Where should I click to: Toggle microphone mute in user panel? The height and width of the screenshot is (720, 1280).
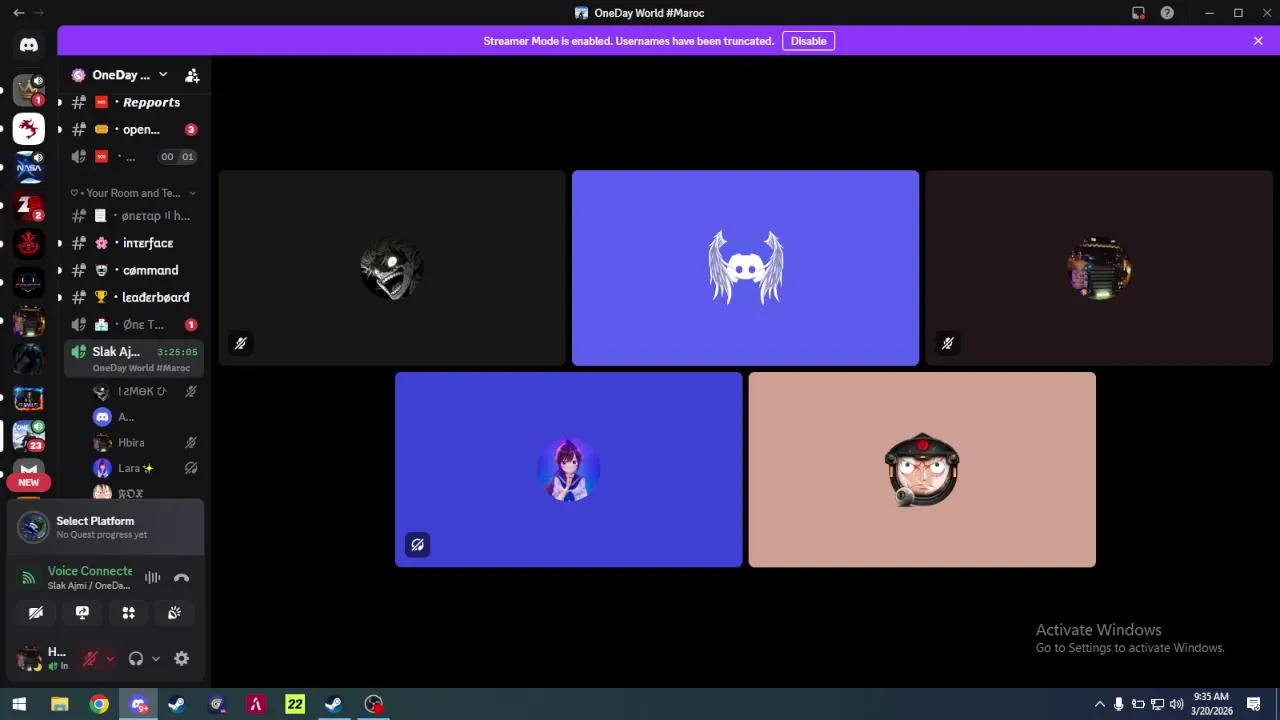(x=90, y=658)
